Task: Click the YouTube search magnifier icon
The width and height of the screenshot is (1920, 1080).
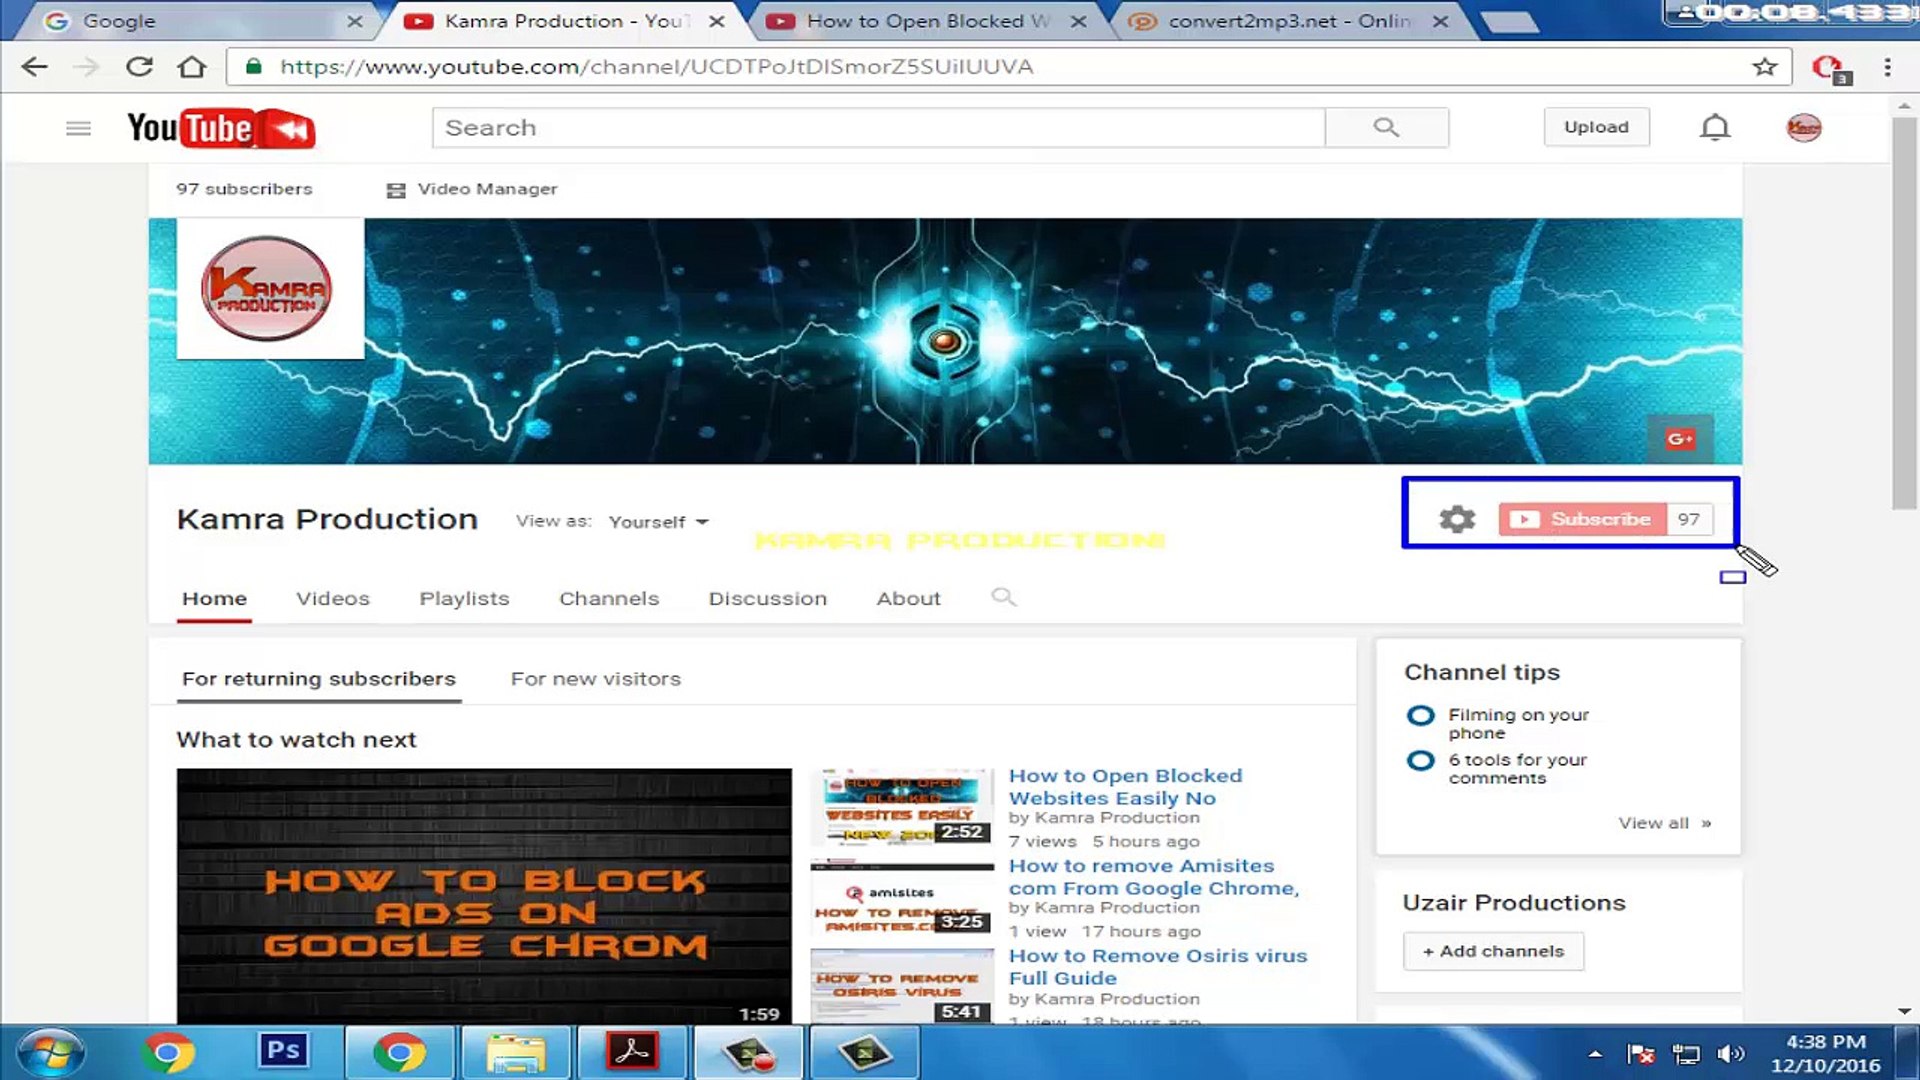Action: point(1385,127)
